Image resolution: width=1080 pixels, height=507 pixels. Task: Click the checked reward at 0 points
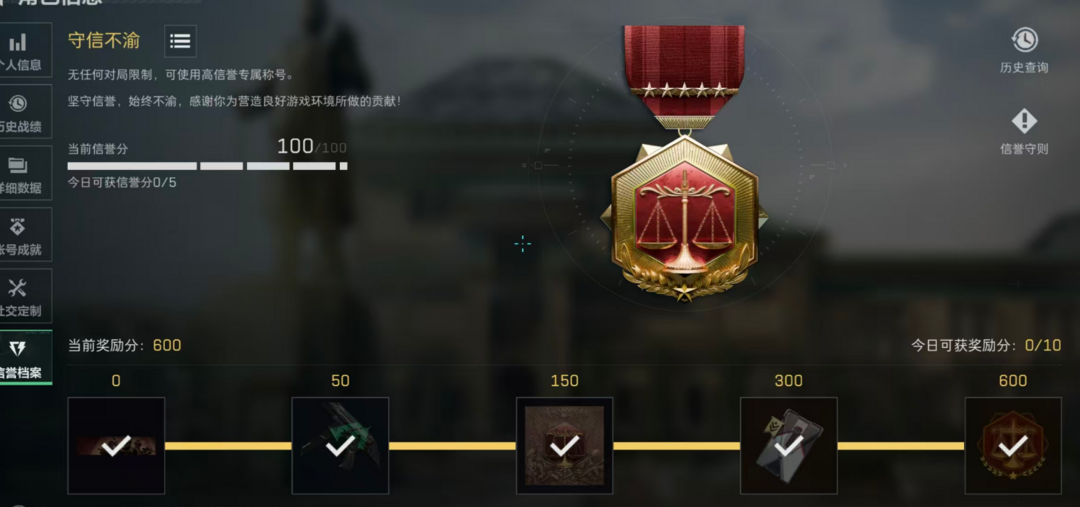116,446
